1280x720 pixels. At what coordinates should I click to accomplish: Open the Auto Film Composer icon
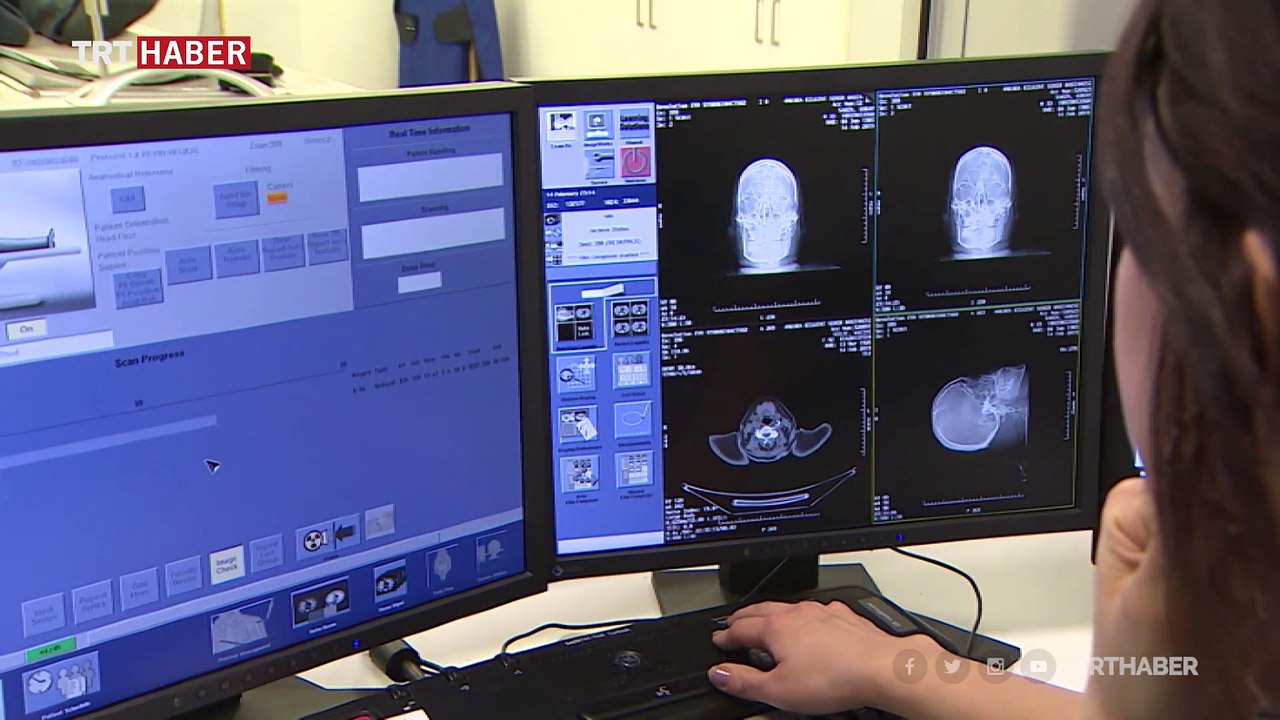click(580, 473)
